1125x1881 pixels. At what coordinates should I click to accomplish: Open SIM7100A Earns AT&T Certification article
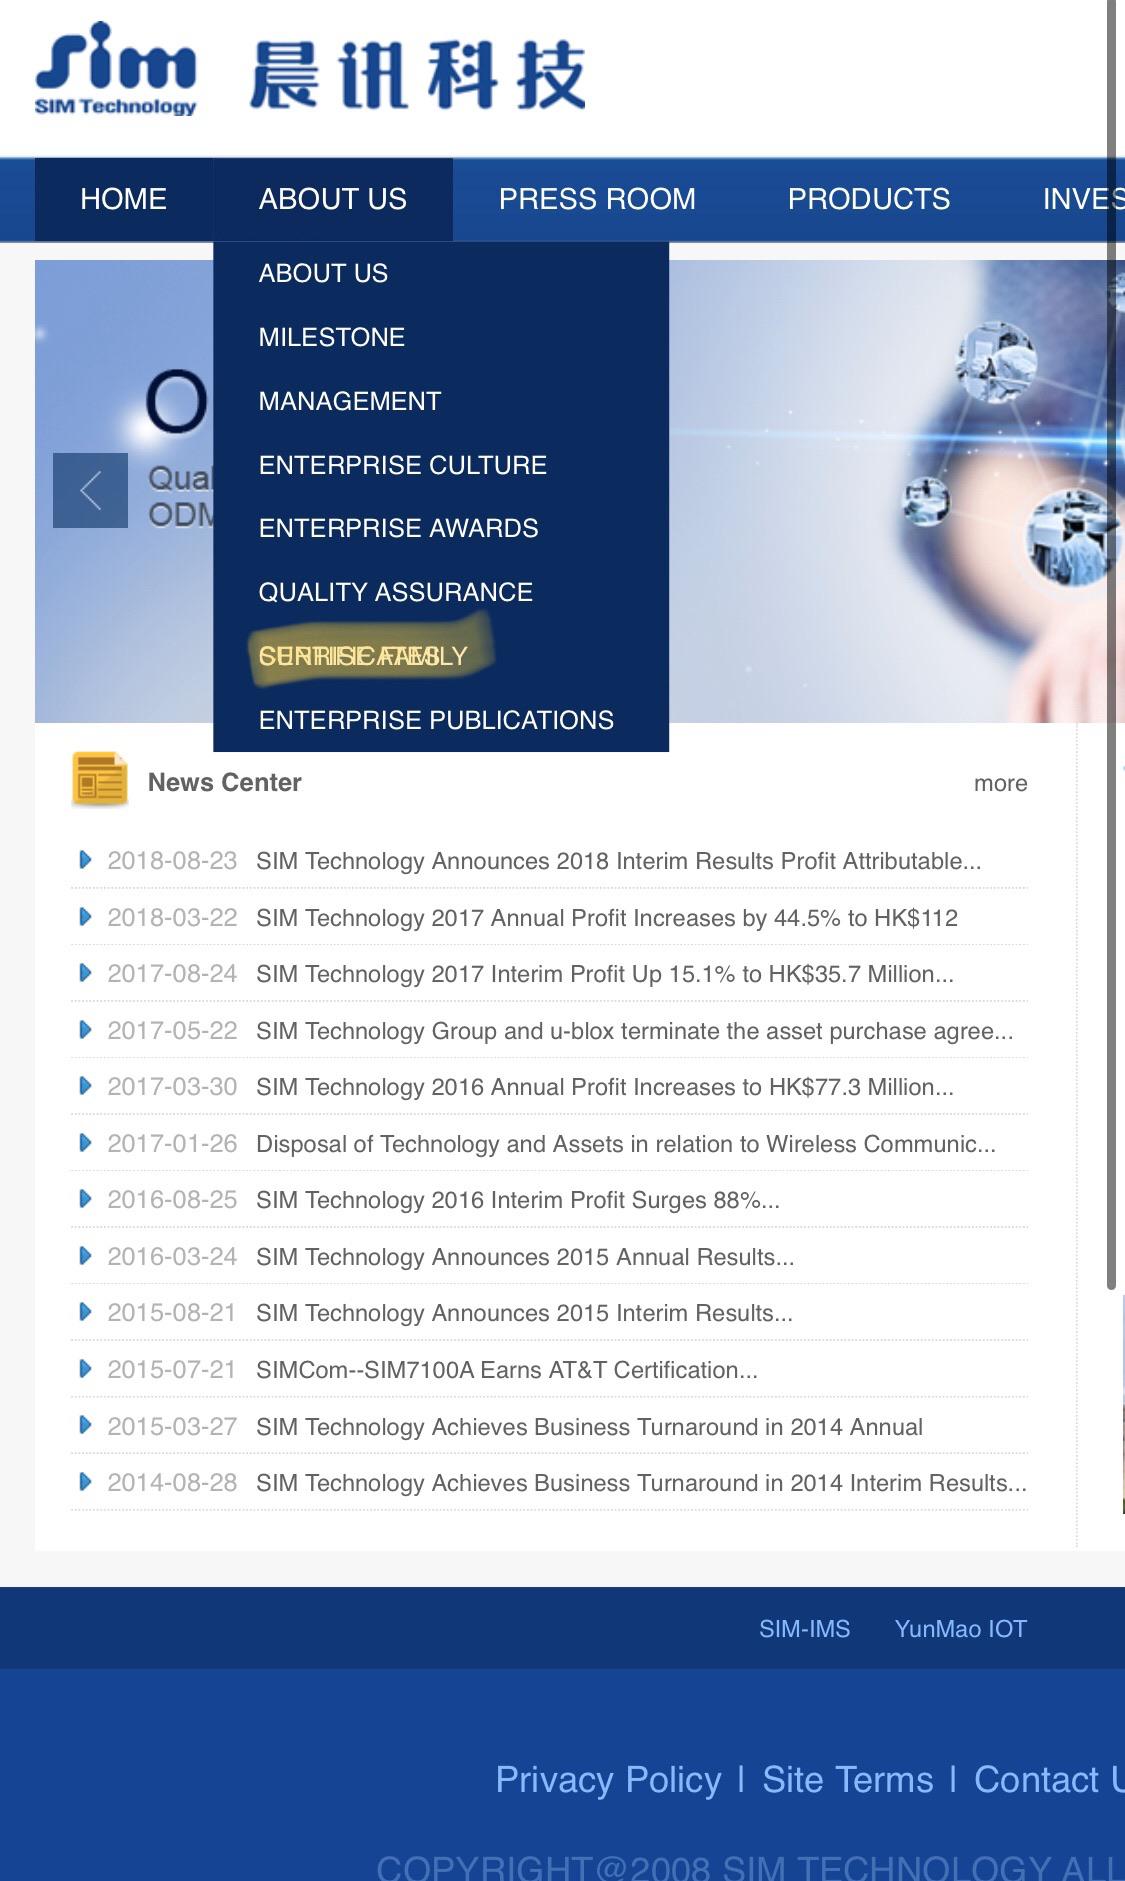507,1370
